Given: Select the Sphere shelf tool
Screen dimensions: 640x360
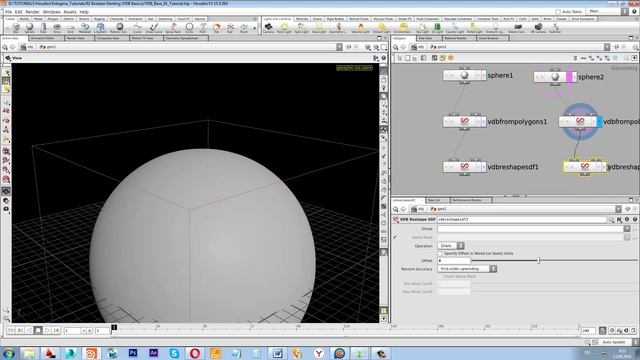Looking at the screenshot, I should (x=29, y=28).
